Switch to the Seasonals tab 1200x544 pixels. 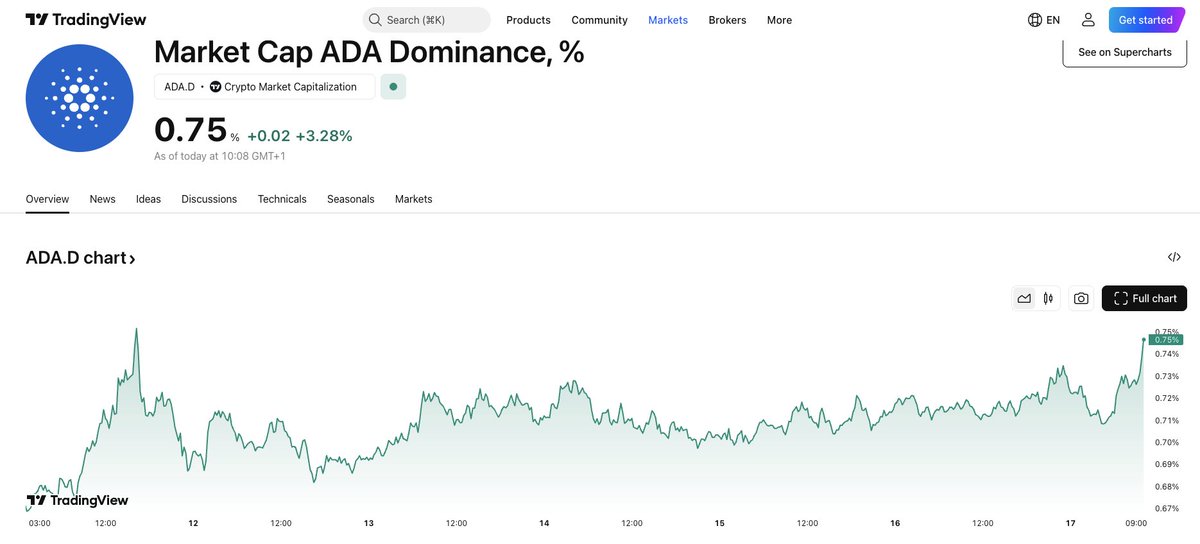[x=350, y=199]
